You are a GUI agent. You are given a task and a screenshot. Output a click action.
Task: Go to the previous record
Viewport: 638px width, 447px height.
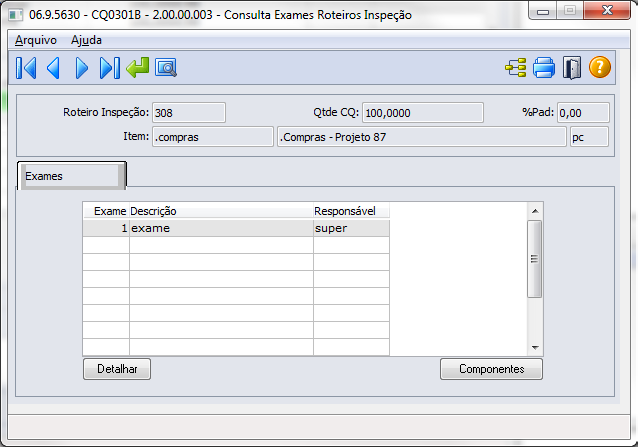(x=54, y=68)
